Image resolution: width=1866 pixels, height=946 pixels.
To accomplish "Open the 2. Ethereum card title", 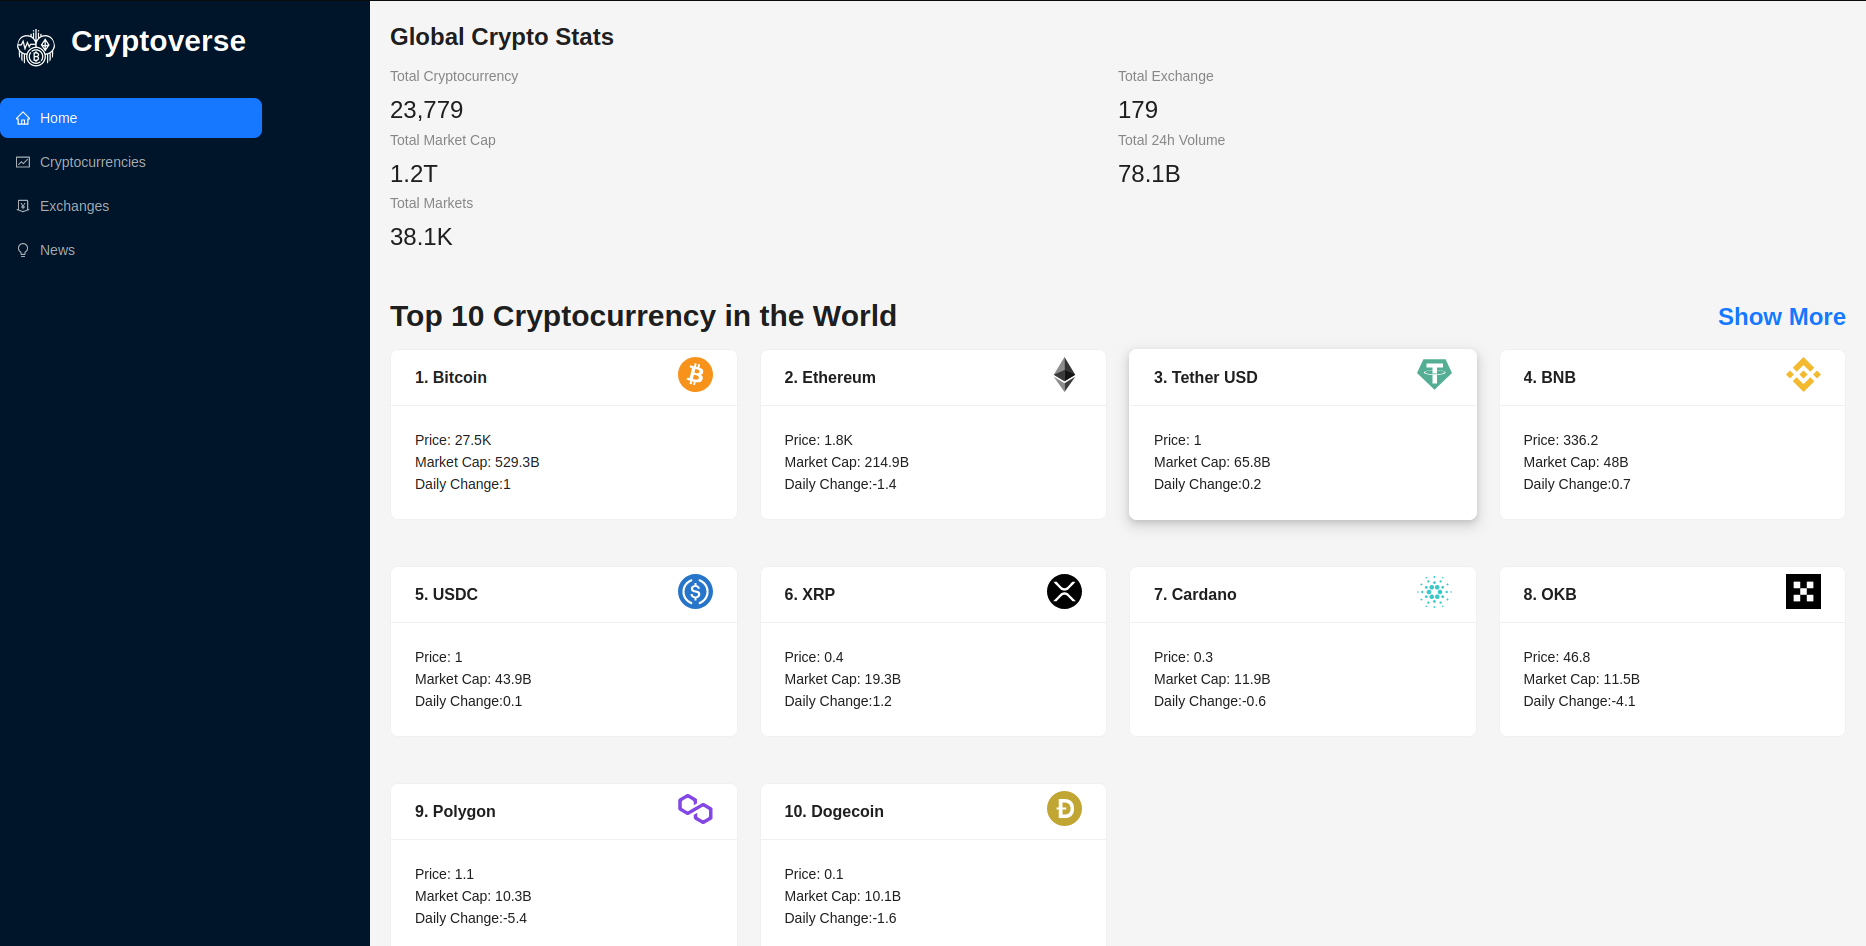I will pos(830,377).
